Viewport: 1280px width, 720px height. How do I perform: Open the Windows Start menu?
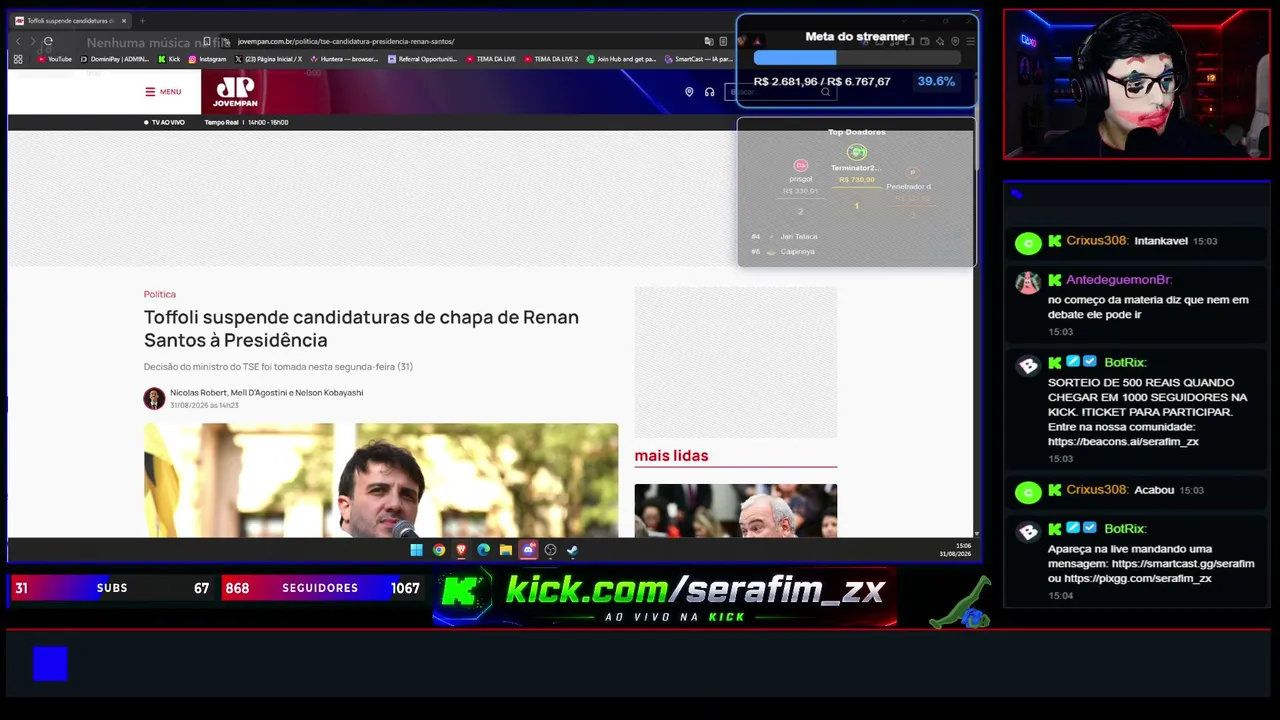416,550
